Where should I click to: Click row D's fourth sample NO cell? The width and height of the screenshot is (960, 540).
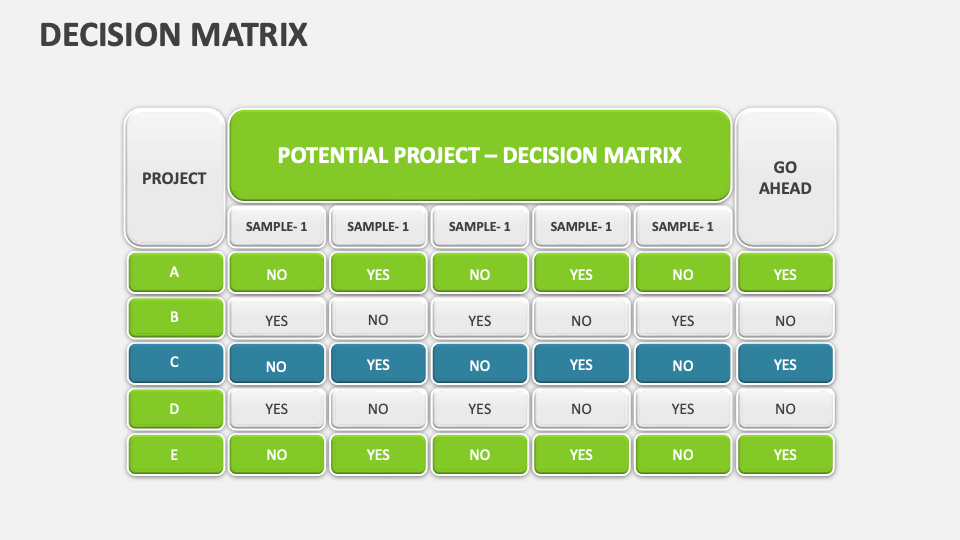click(x=581, y=408)
